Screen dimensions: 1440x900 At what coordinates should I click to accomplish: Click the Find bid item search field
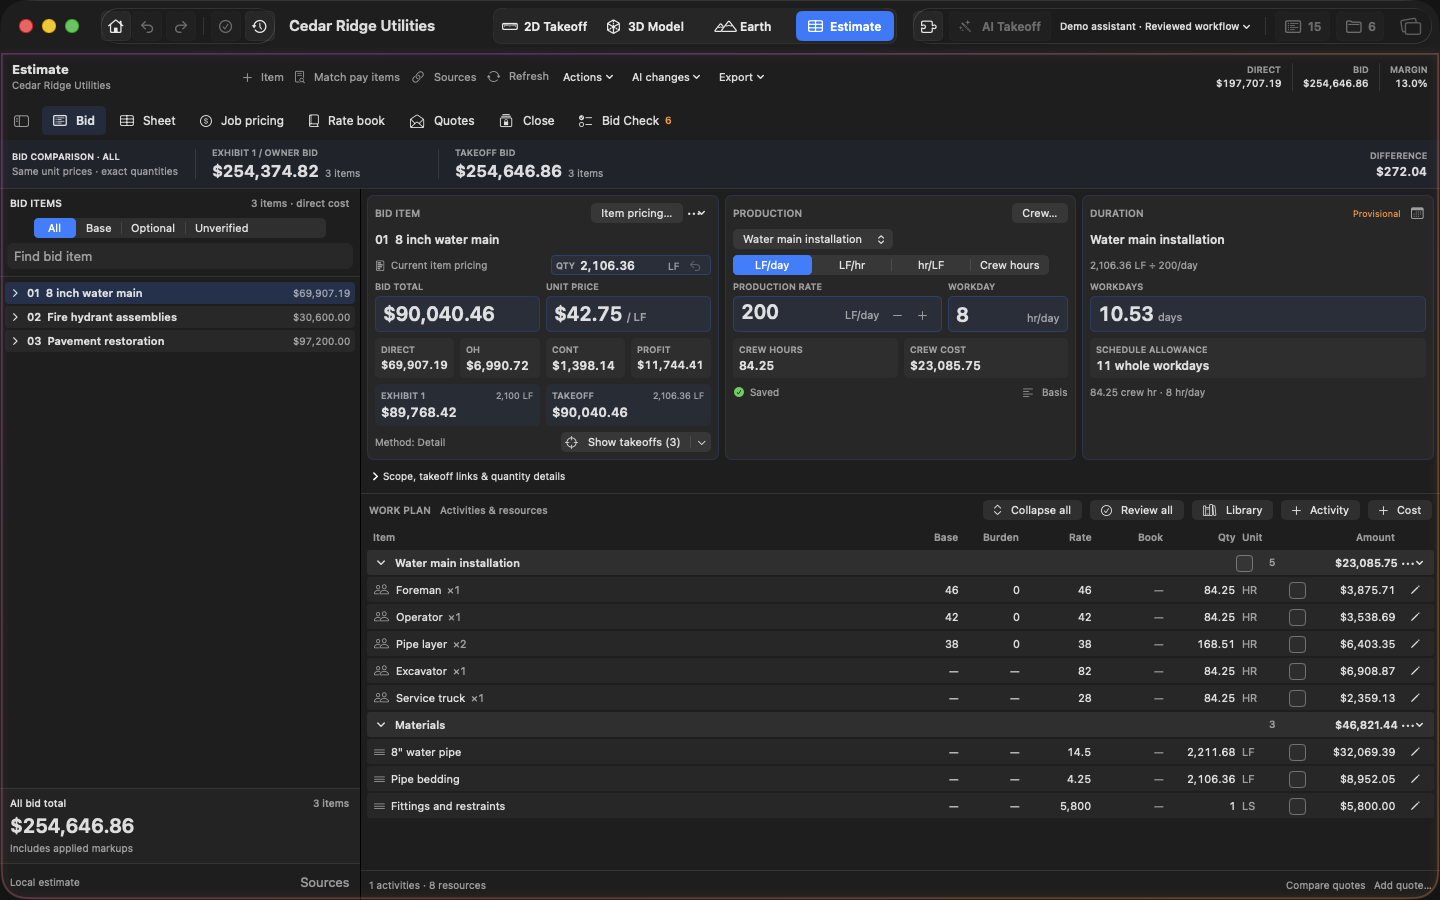(x=180, y=257)
